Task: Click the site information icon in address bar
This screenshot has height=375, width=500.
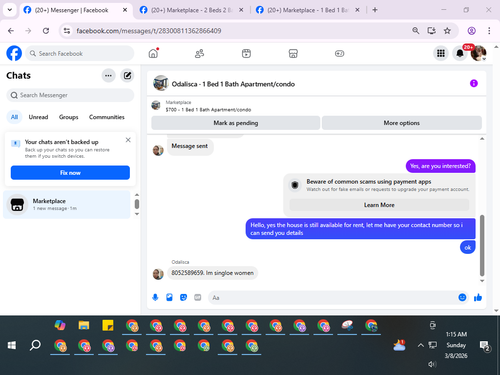Action: click(67, 31)
